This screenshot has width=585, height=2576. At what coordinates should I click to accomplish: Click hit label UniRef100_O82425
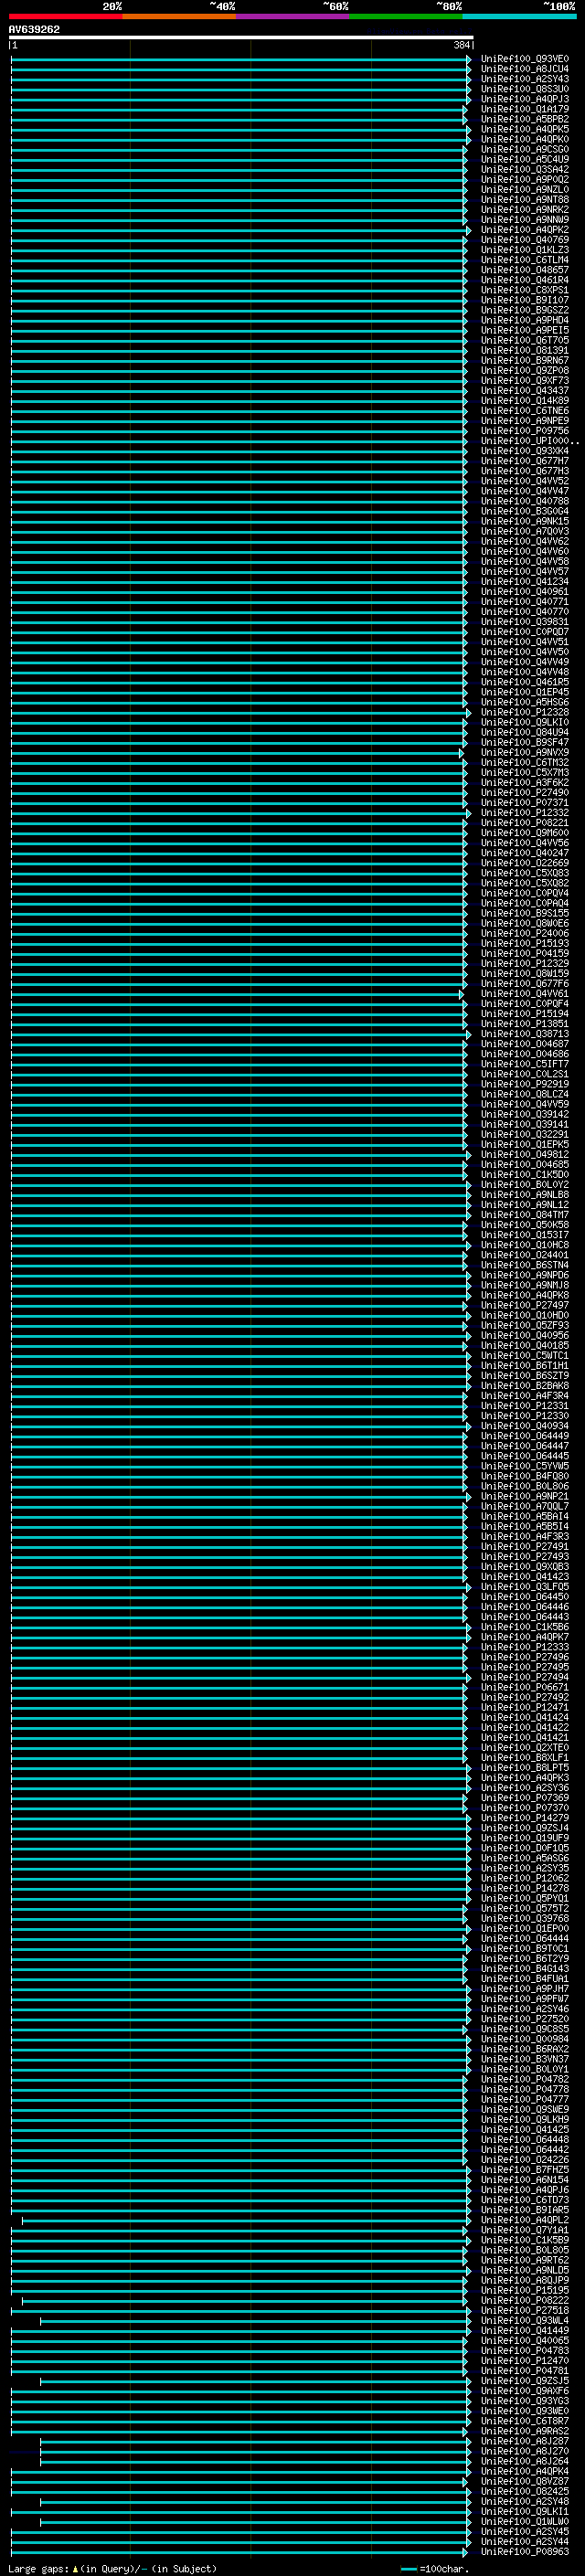pos(525,2492)
